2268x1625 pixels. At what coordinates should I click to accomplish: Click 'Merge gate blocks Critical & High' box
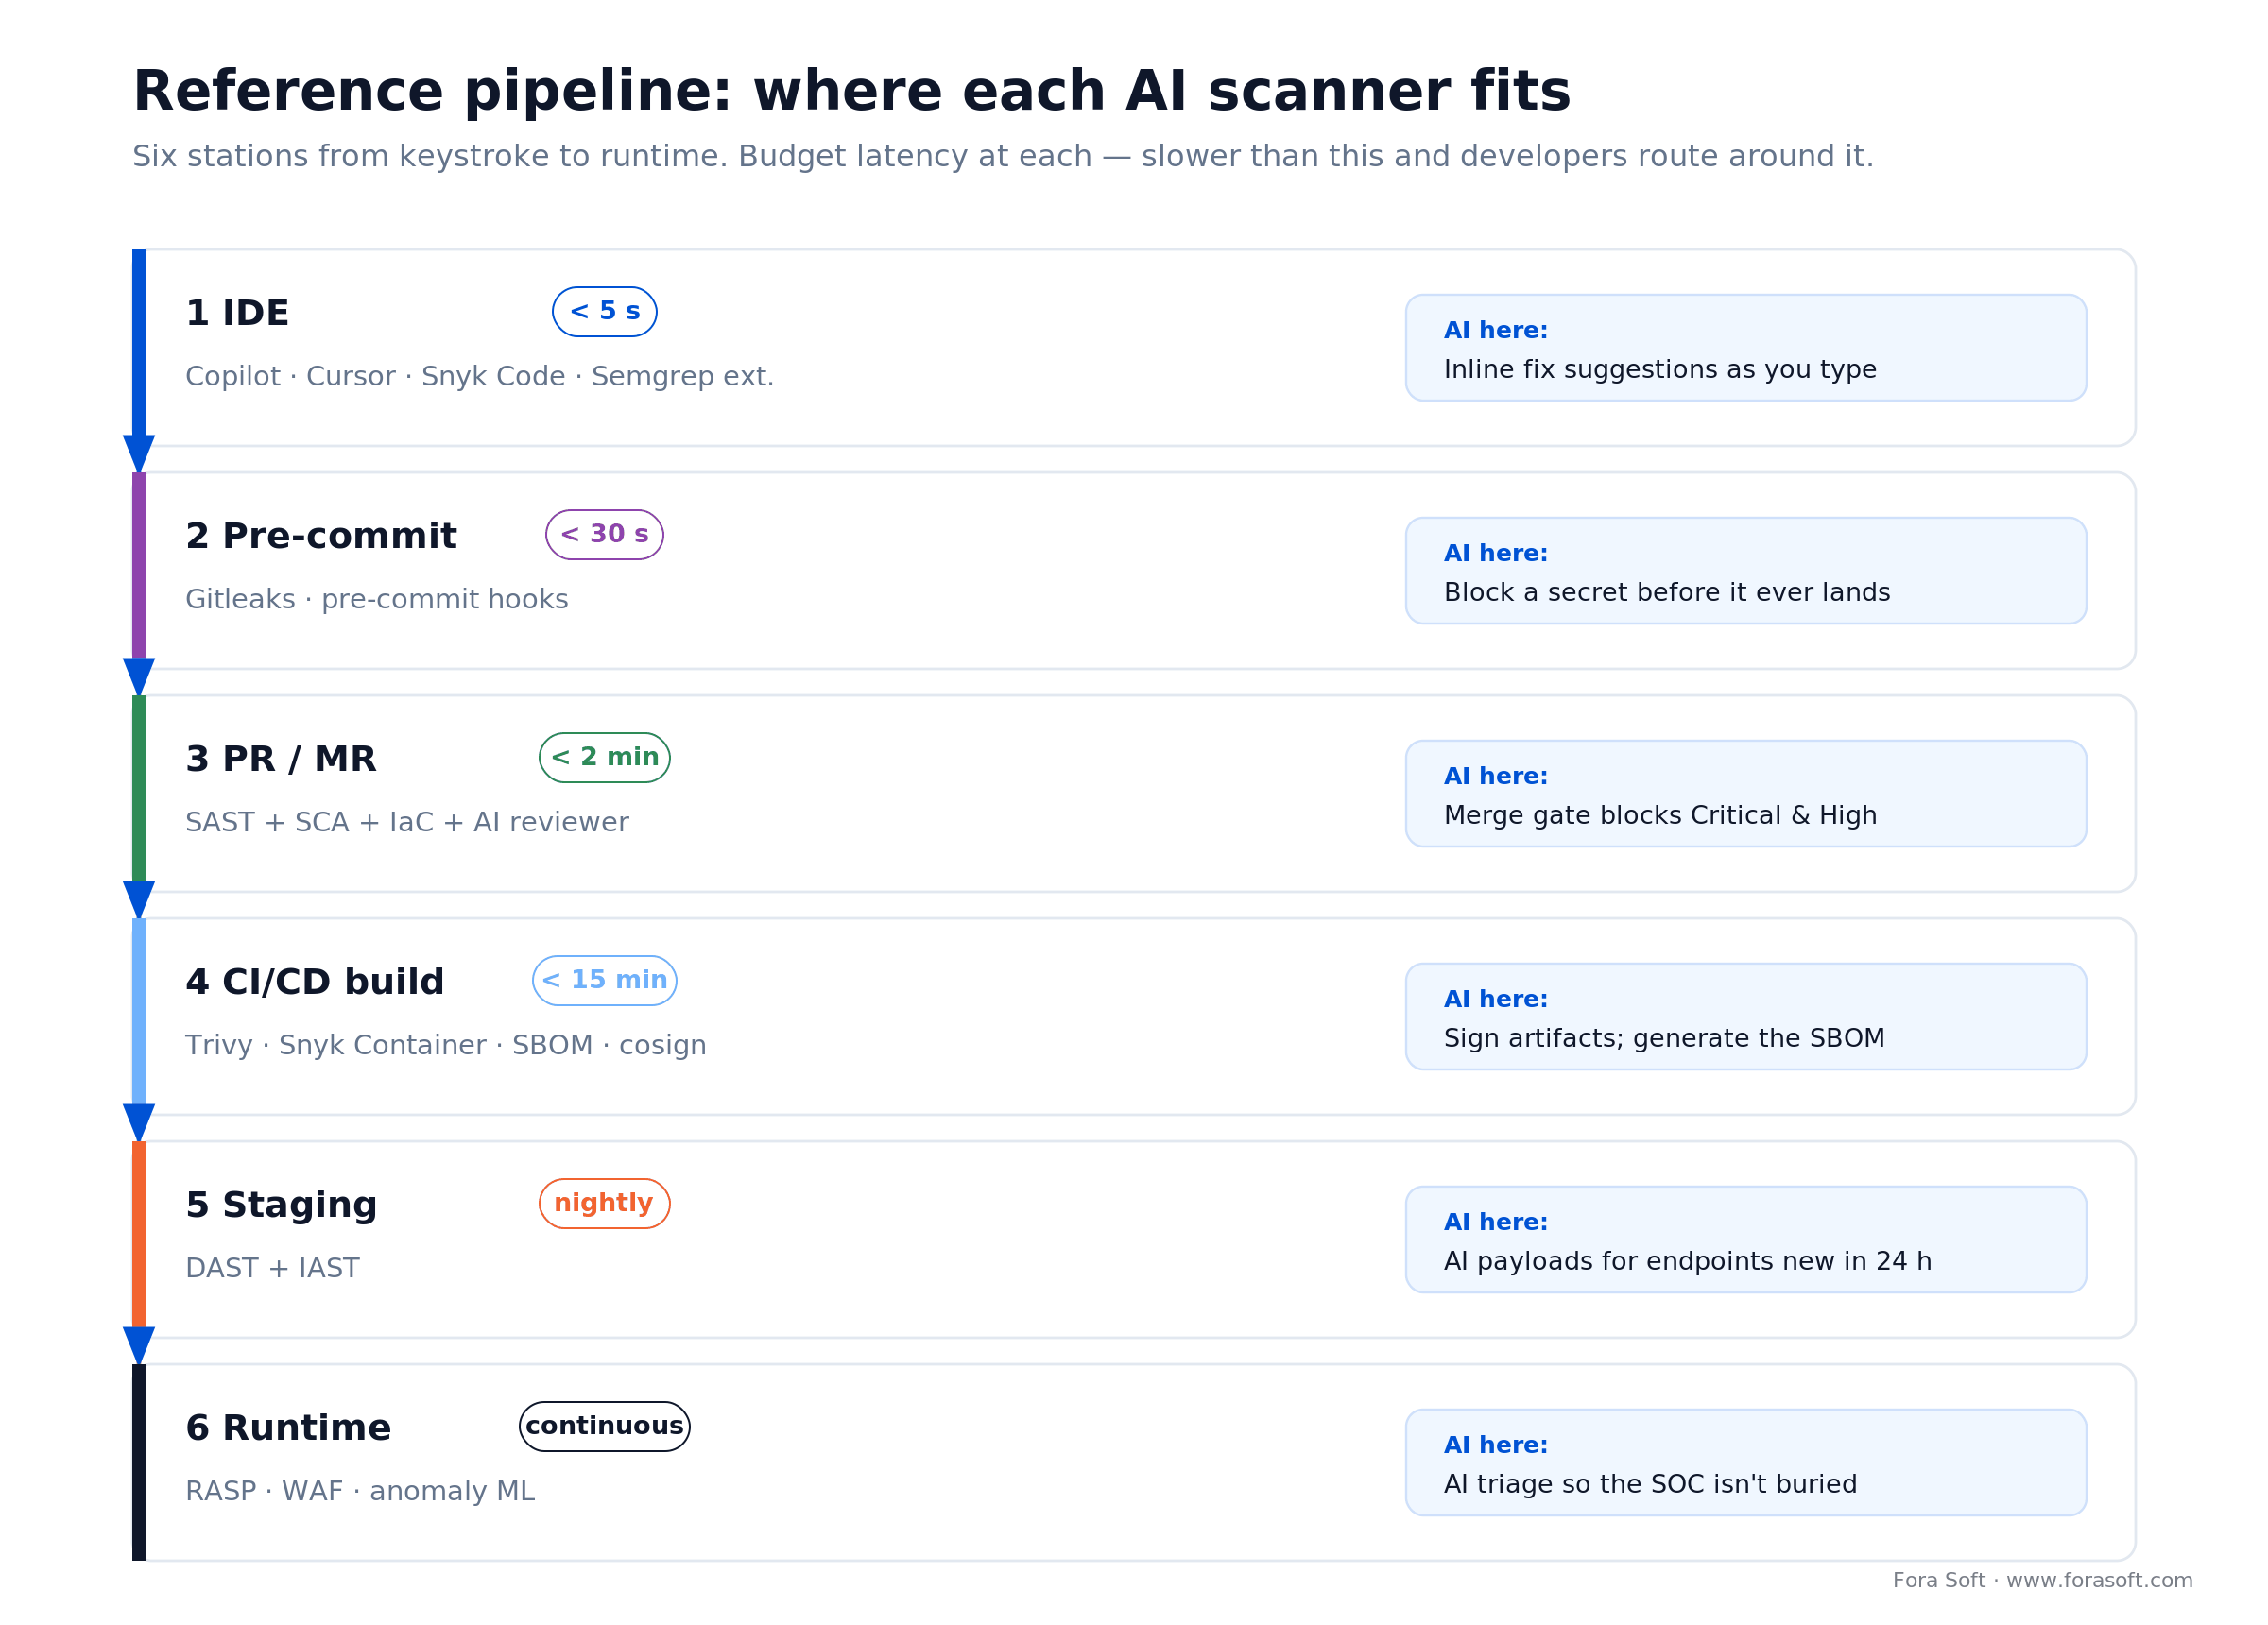click(x=1746, y=794)
